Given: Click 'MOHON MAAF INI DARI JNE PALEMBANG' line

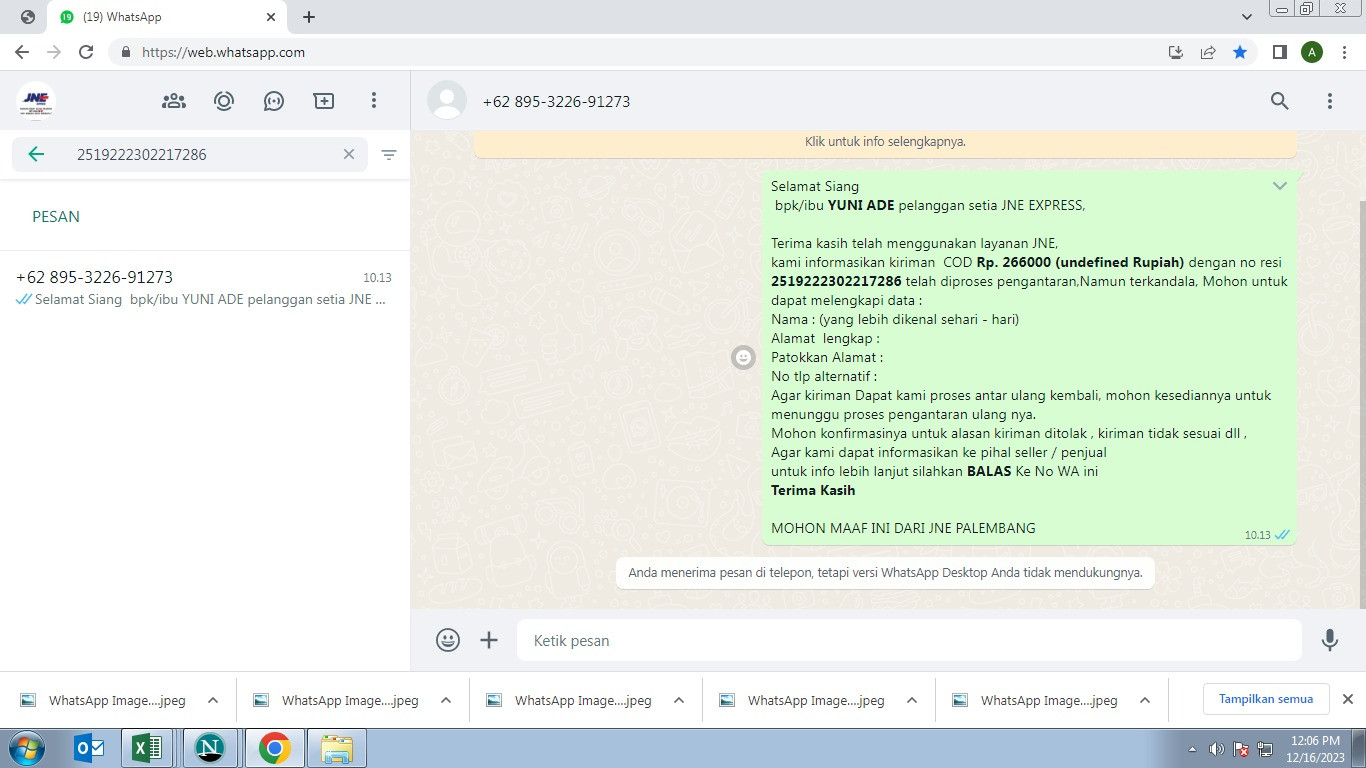Looking at the screenshot, I should 903,528.
